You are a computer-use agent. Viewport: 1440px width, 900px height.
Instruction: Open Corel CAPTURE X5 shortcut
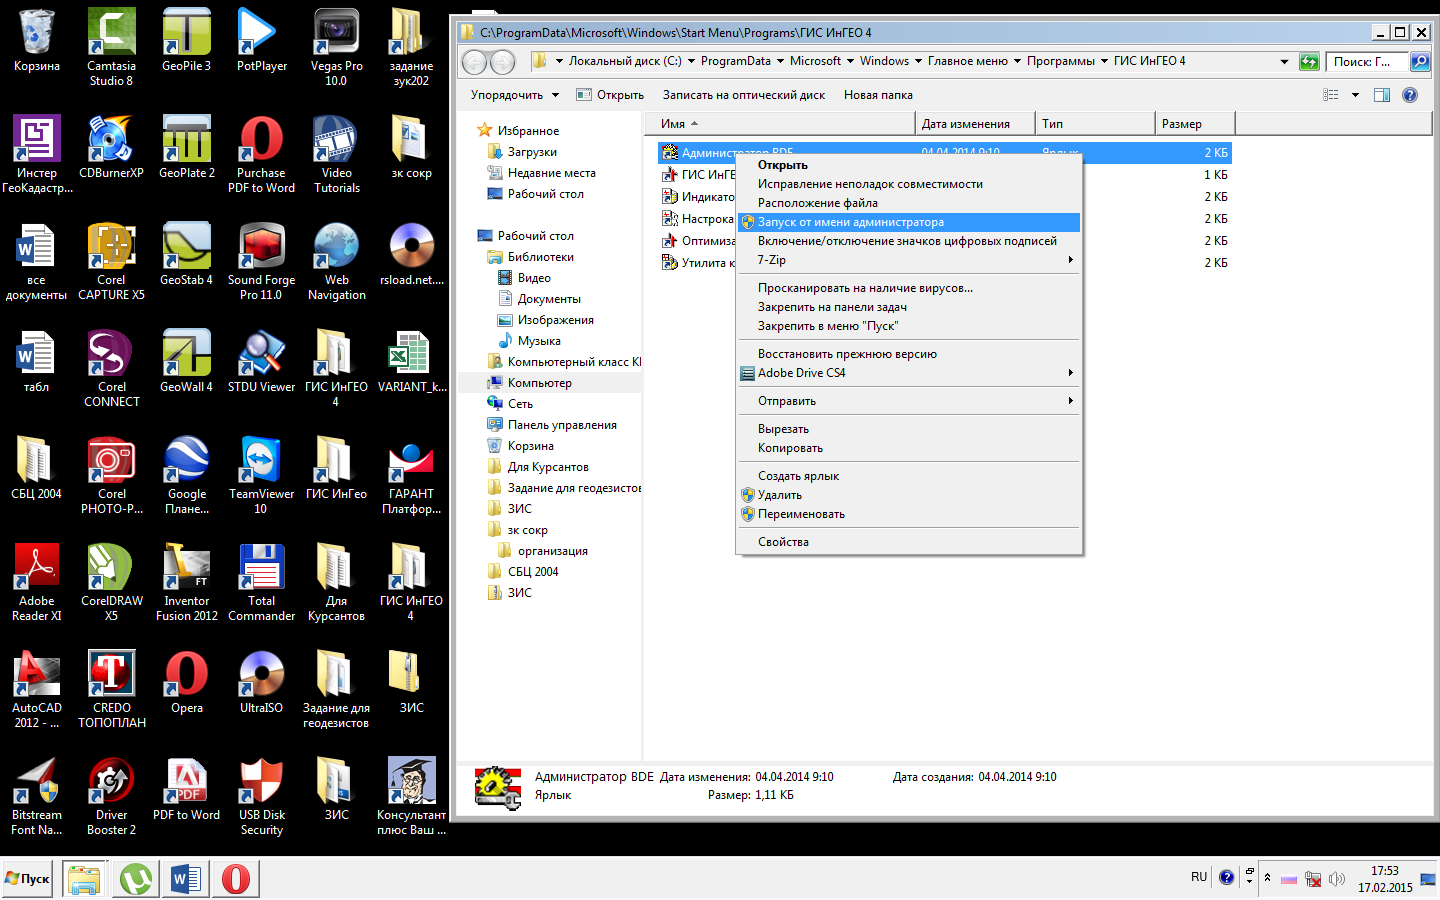[x=111, y=261]
